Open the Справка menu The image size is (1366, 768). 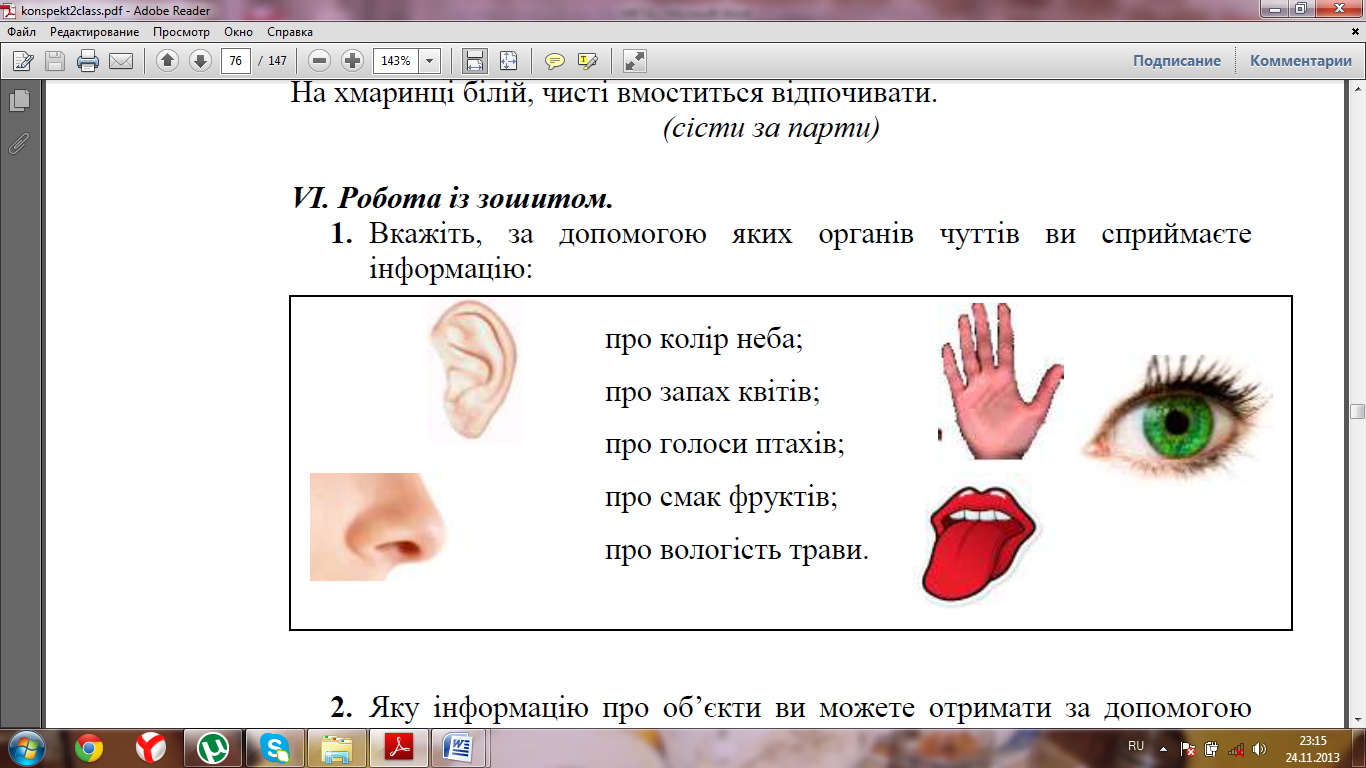[290, 32]
